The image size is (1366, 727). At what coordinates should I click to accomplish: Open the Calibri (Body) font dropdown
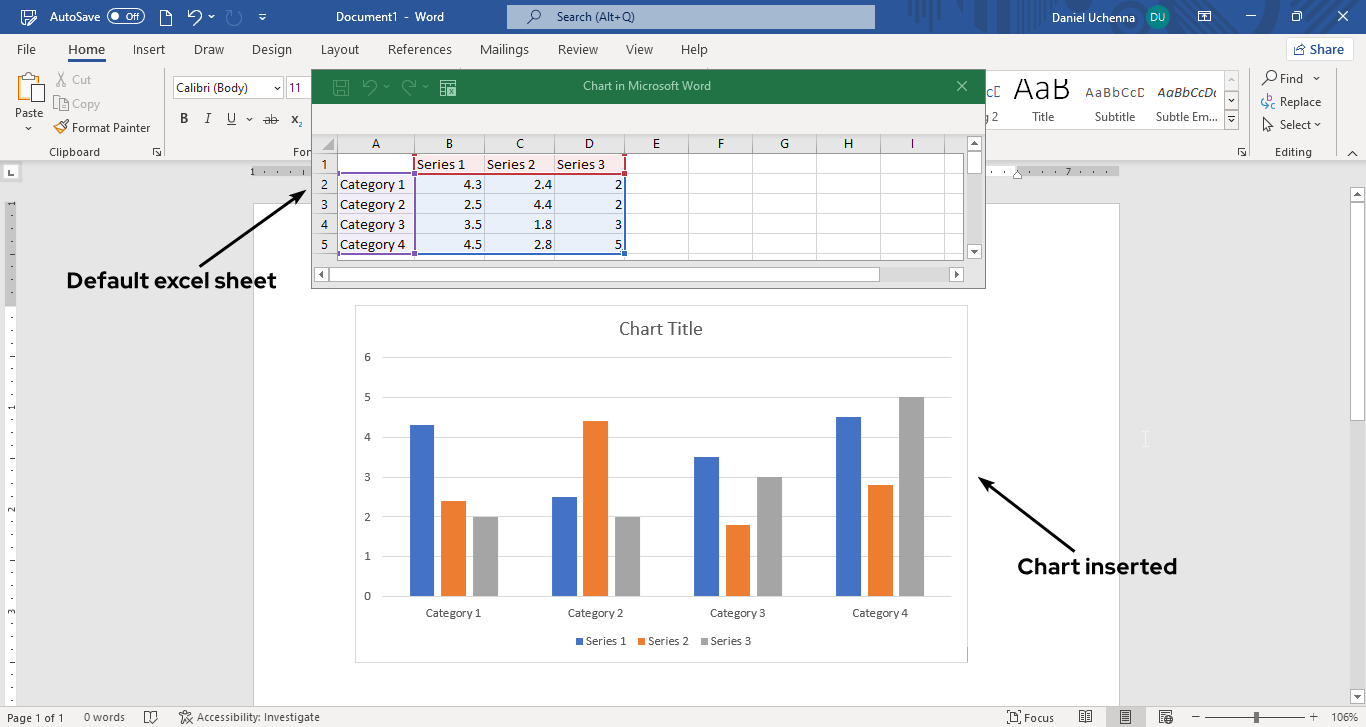(x=277, y=88)
